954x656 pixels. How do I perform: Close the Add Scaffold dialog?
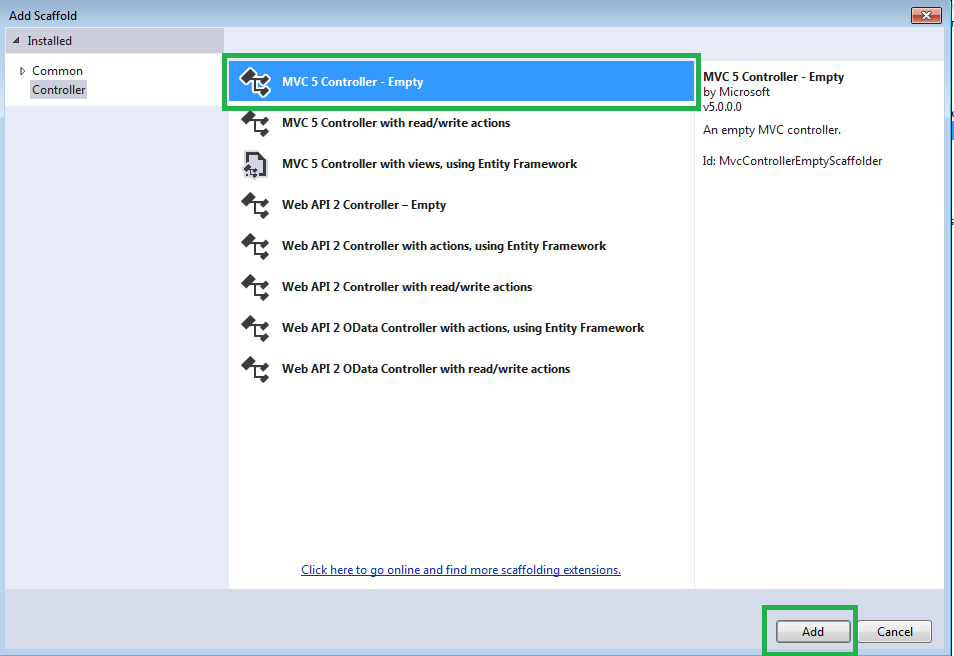(x=926, y=15)
